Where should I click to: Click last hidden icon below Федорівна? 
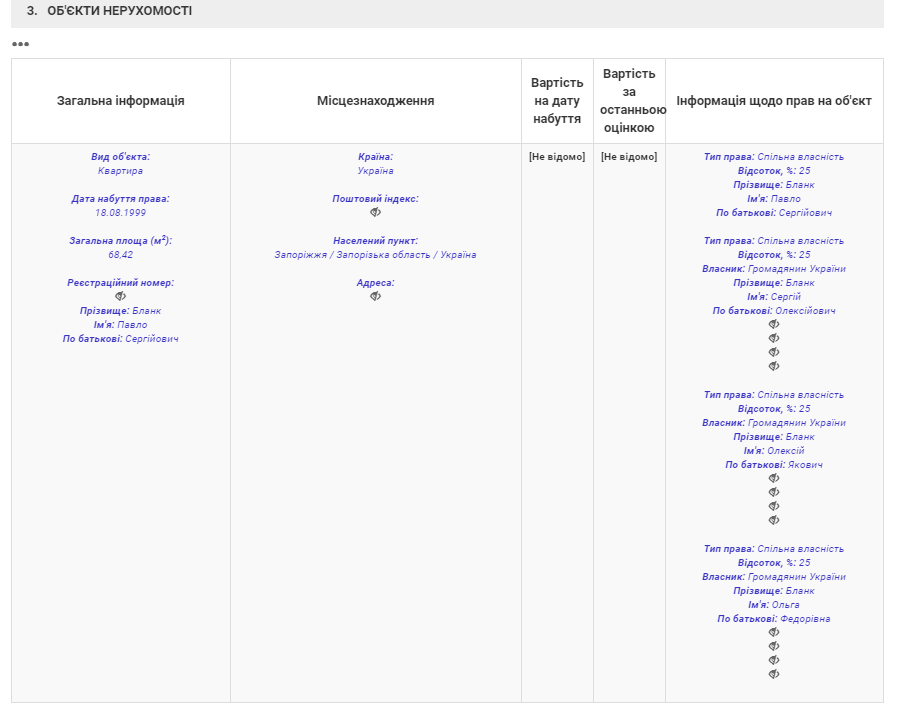pos(773,675)
